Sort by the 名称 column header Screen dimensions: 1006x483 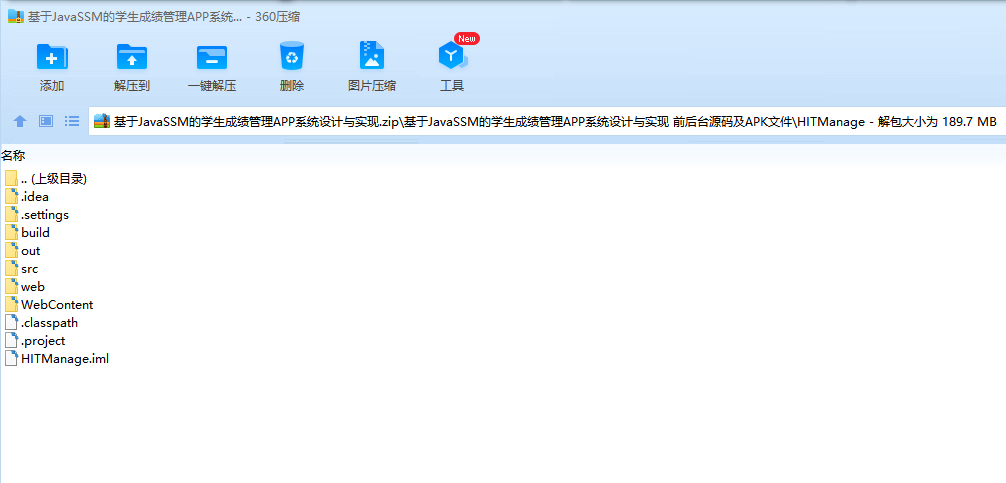coord(13,155)
